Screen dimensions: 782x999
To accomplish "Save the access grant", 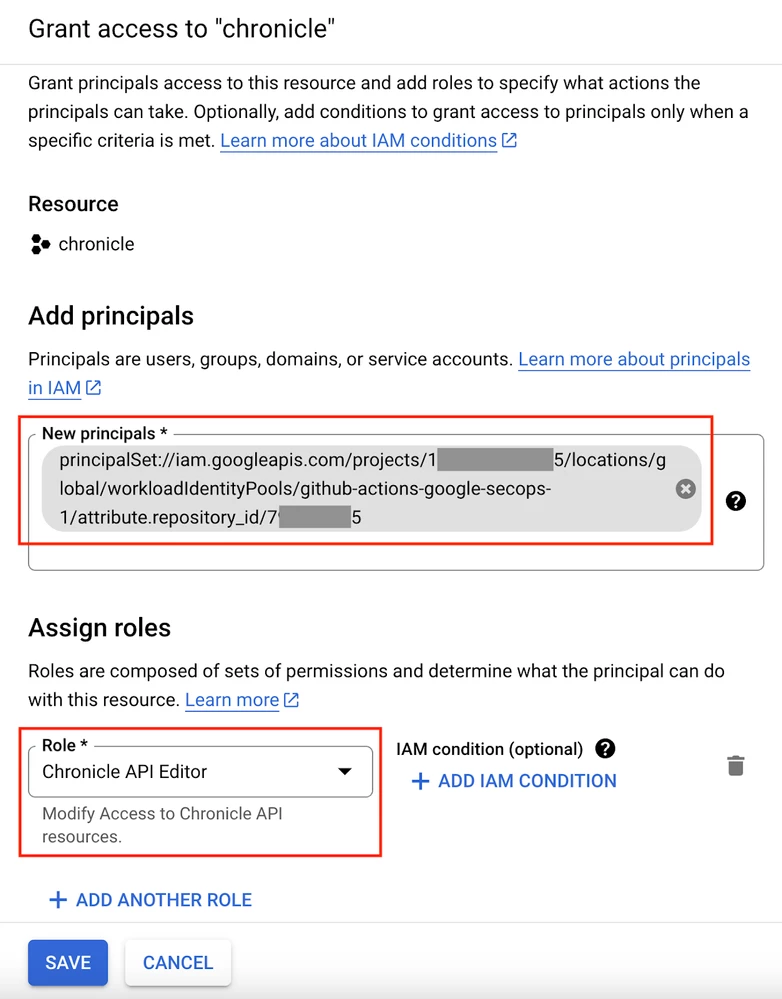I will 68,962.
